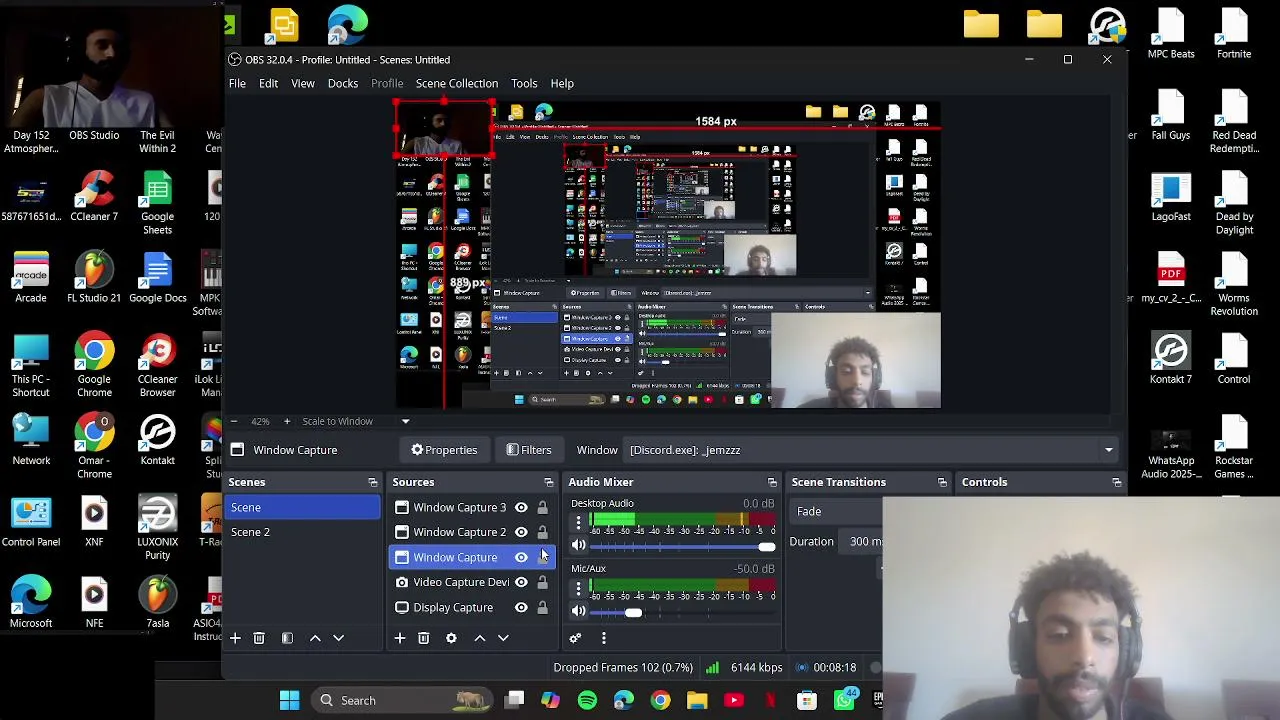Image resolution: width=1280 pixels, height=720 pixels.
Task: Open preview scaling dropdown arrow
Action: click(x=405, y=421)
